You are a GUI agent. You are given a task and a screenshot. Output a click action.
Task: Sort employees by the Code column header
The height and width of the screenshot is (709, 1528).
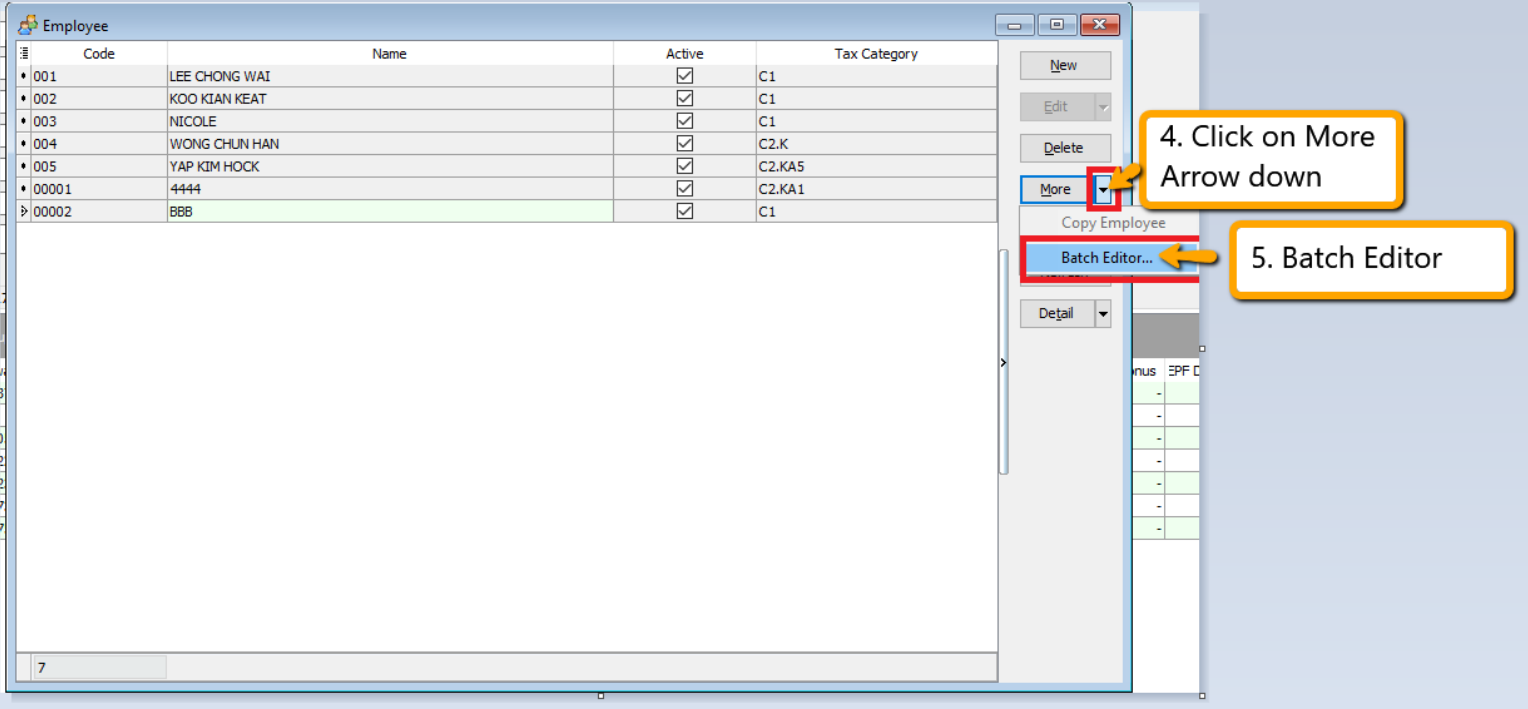pyautogui.click(x=98, y=53)
